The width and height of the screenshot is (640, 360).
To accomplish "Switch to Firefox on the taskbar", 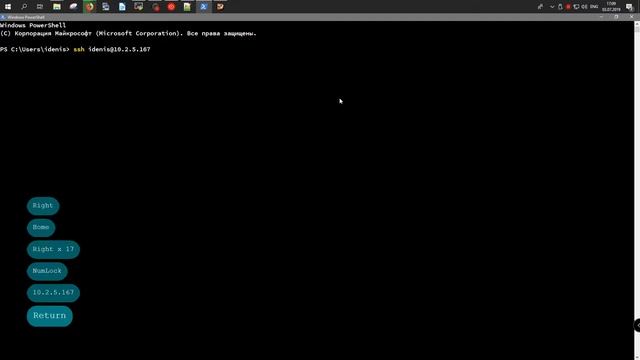I will pos(89,7).
